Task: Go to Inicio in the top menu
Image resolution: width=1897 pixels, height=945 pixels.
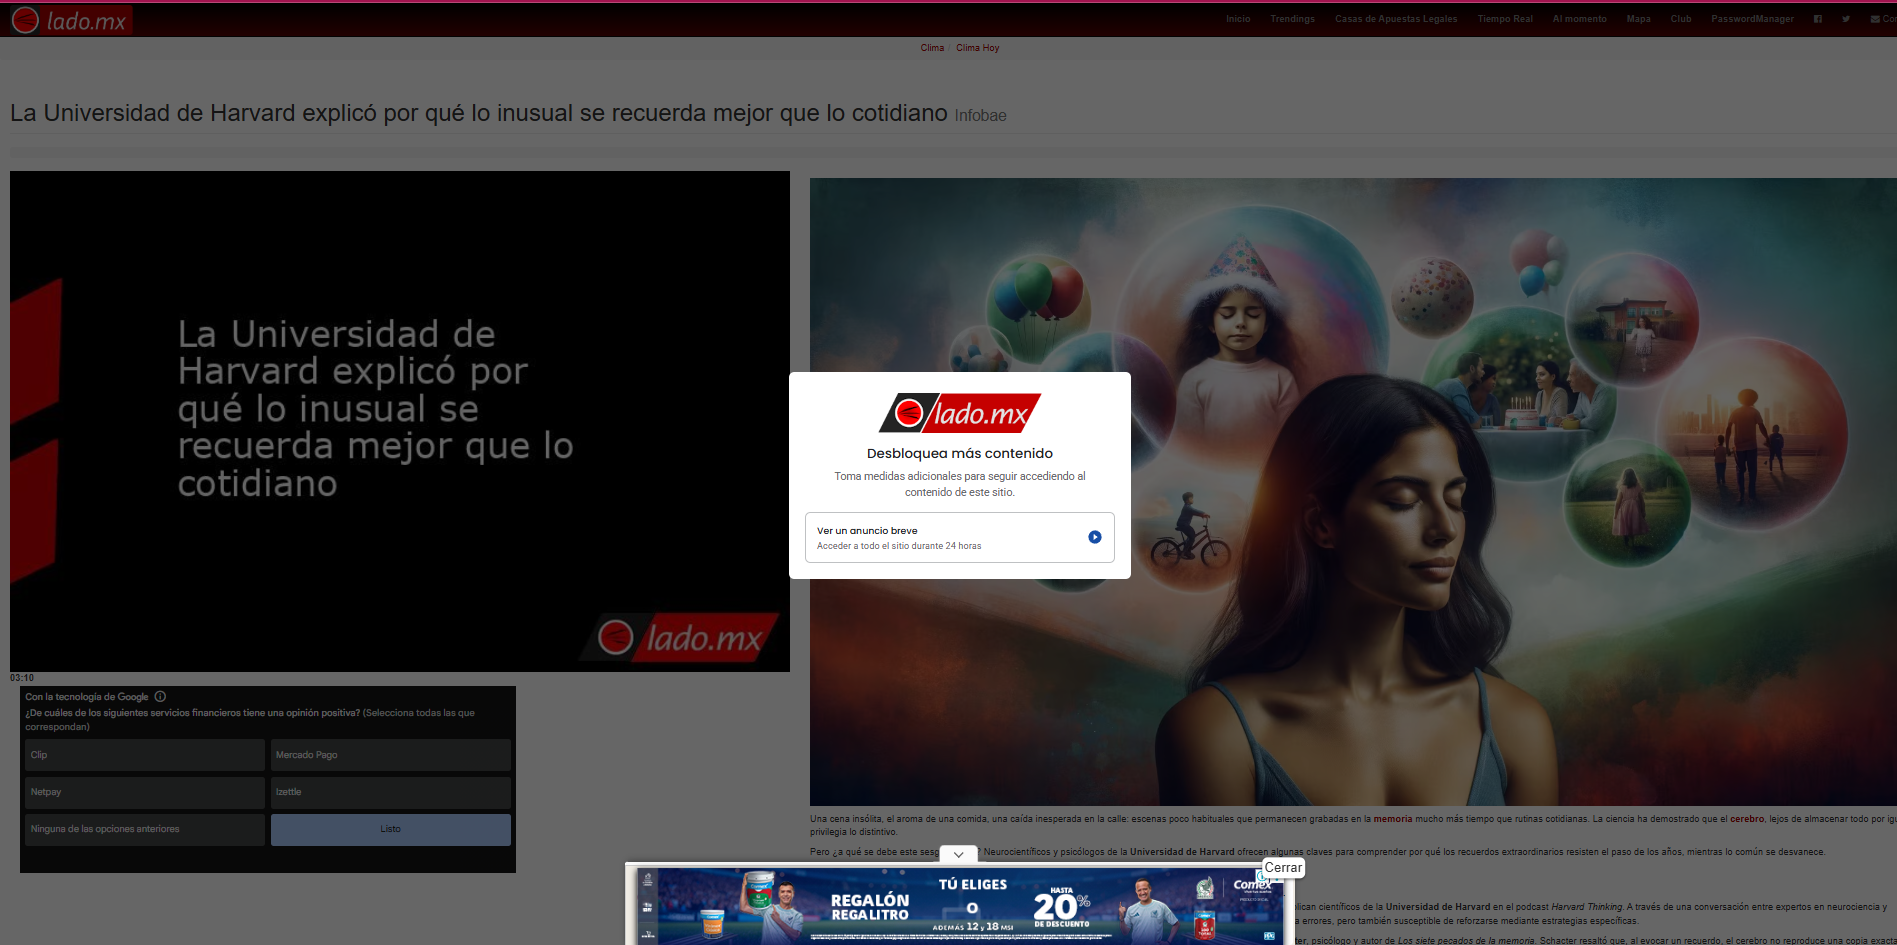Action: pyautogui.click(x=1238, y=19)
